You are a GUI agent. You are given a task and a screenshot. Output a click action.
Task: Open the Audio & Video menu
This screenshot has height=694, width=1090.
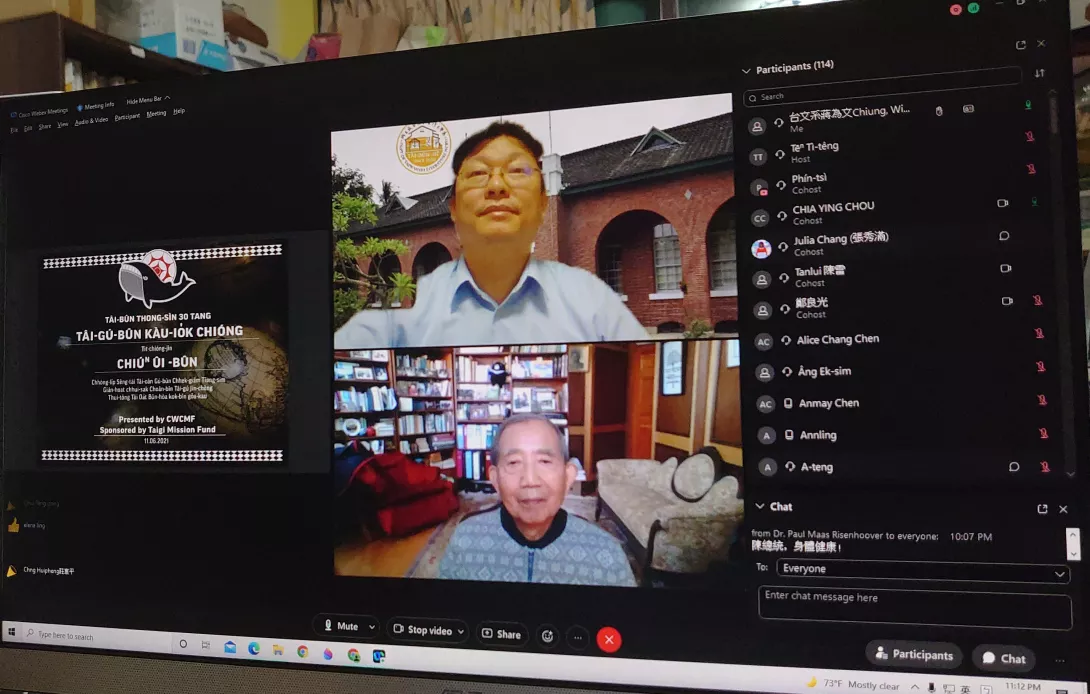pyautogui.click(x=91, y=120)
